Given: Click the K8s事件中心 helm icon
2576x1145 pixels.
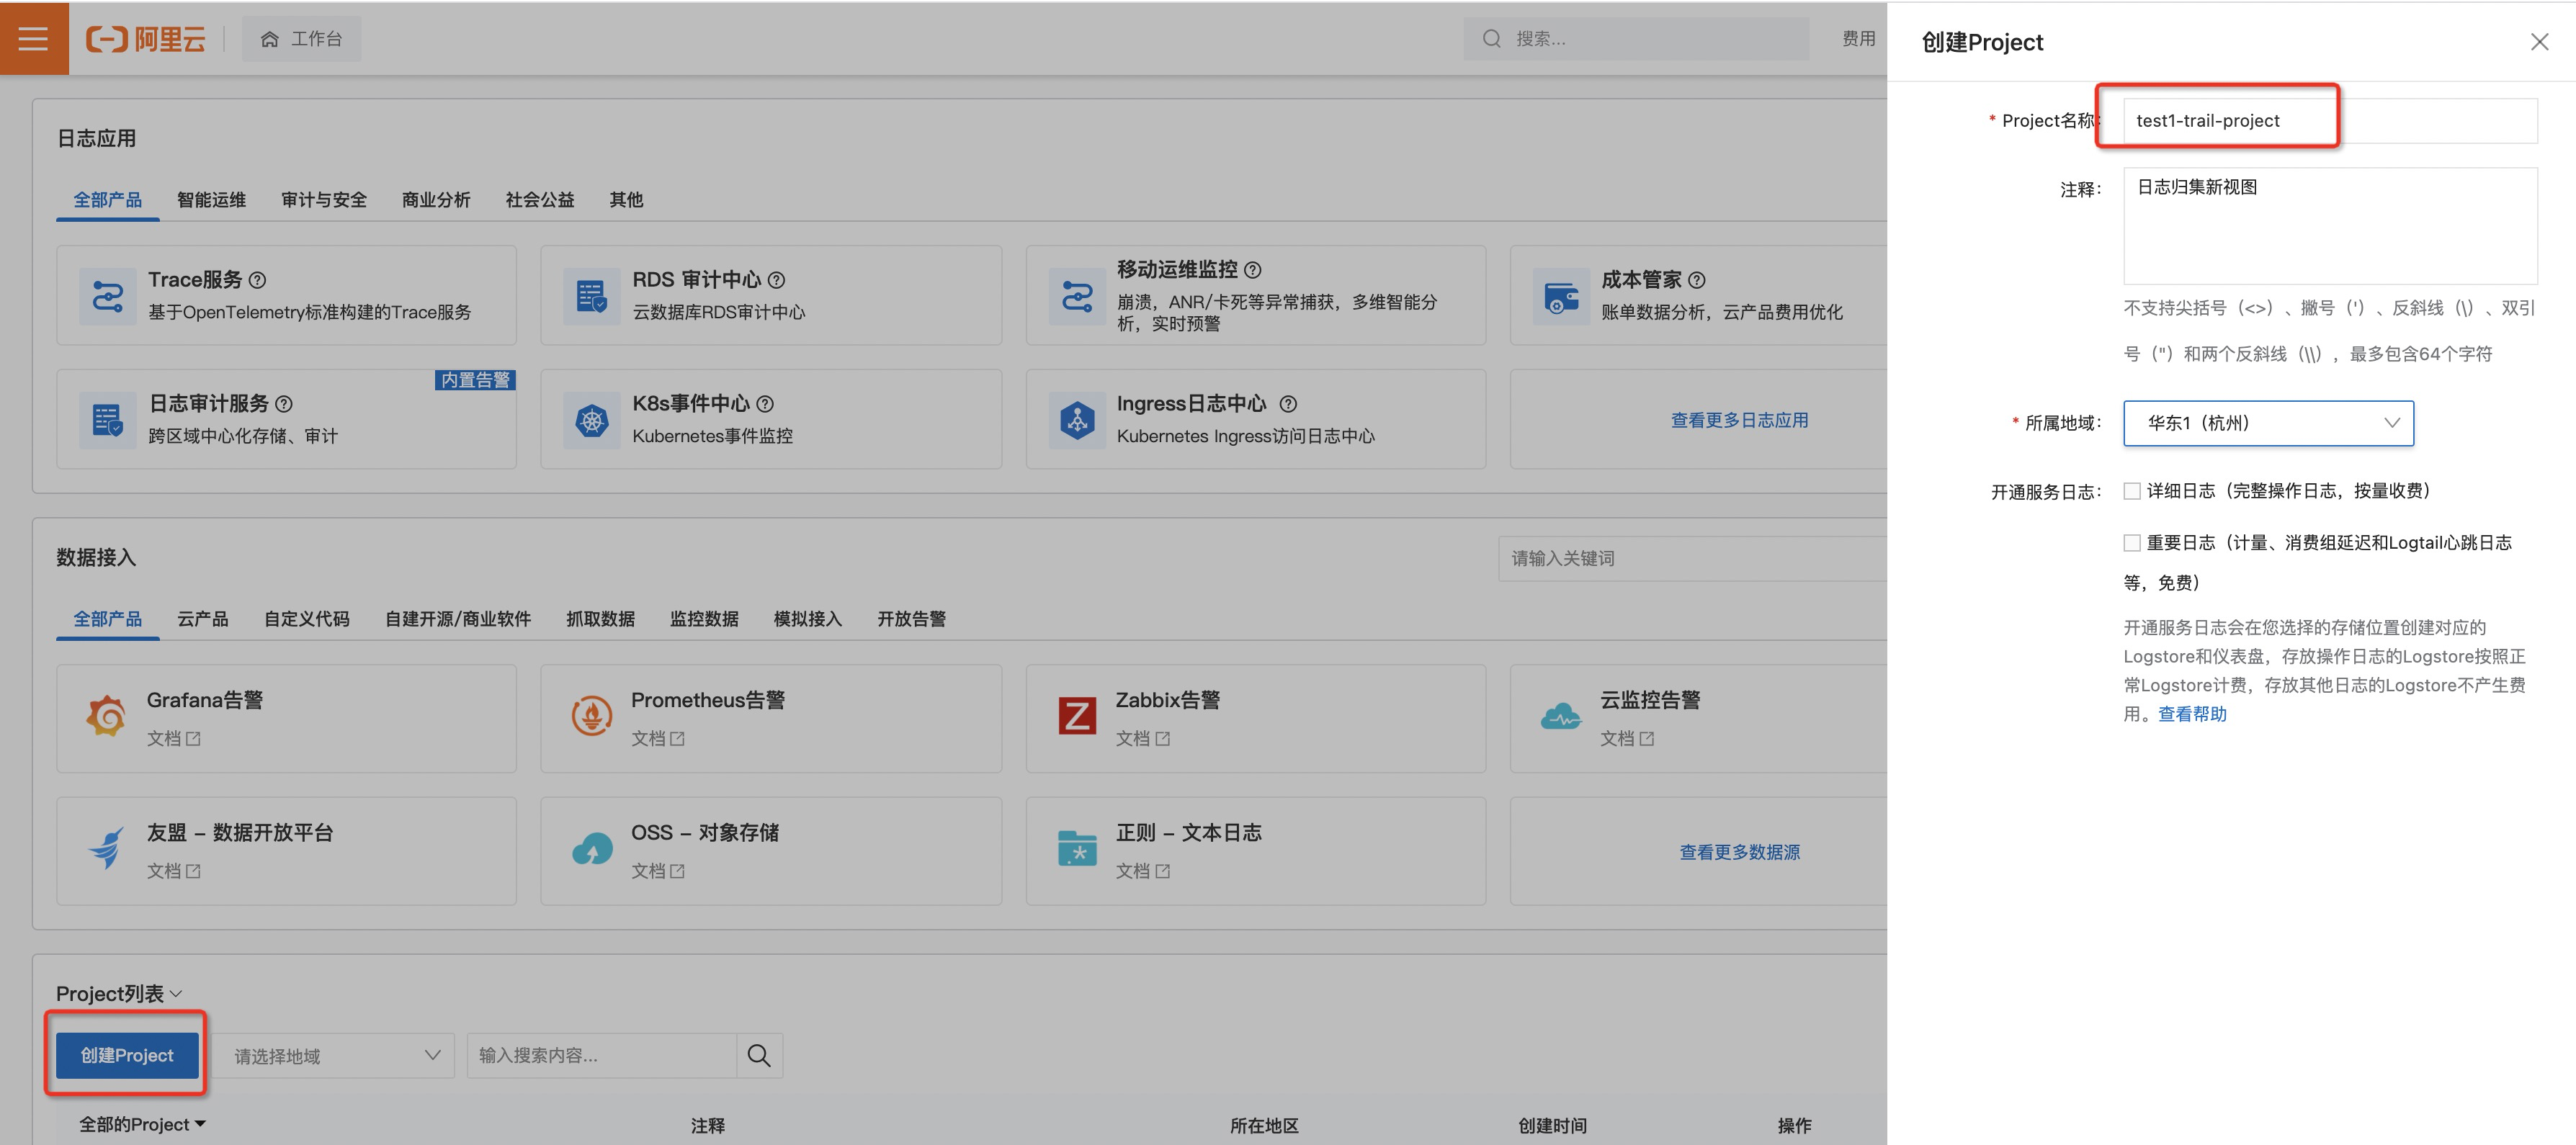Looking at the screenshot, I should pos(591,420).
